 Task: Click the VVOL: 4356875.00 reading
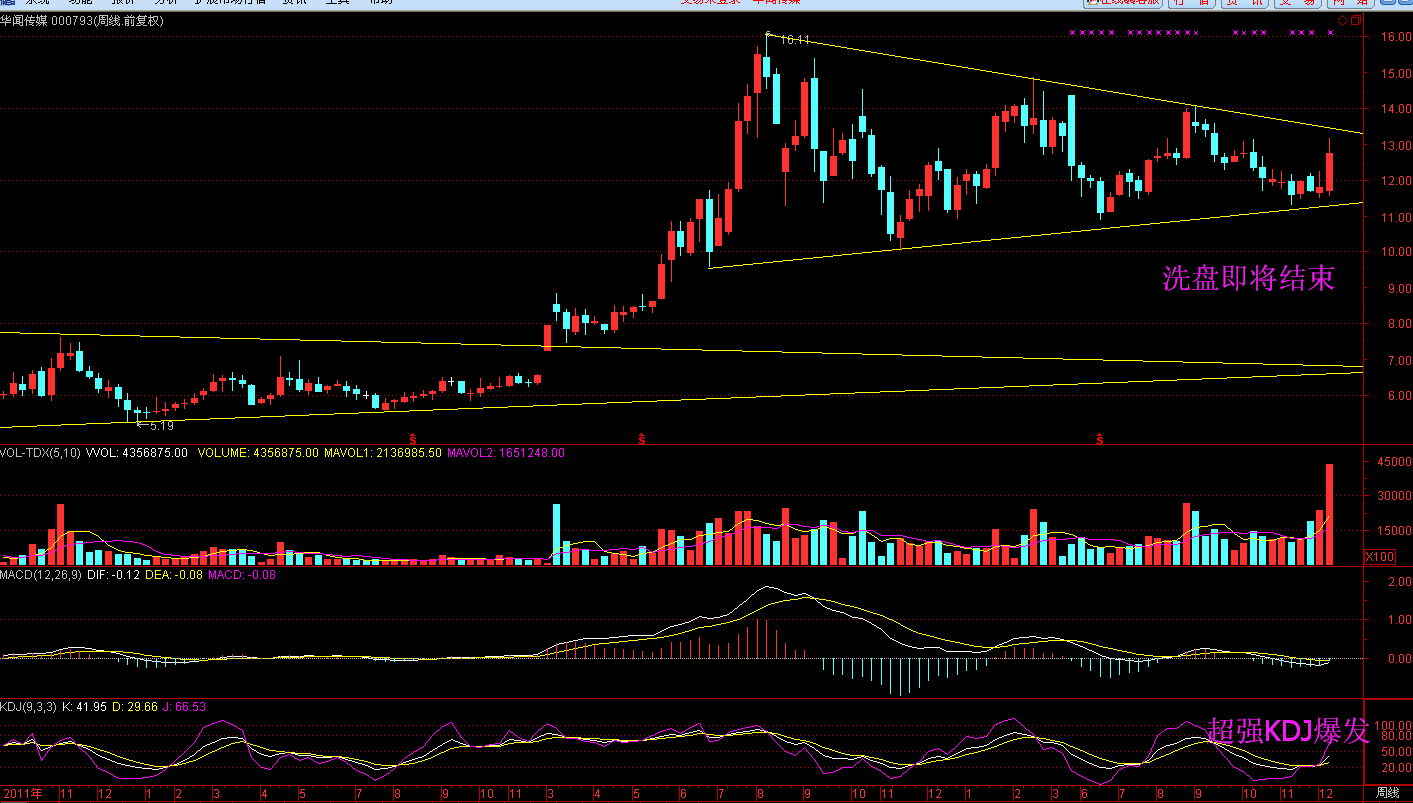point(137,453)
